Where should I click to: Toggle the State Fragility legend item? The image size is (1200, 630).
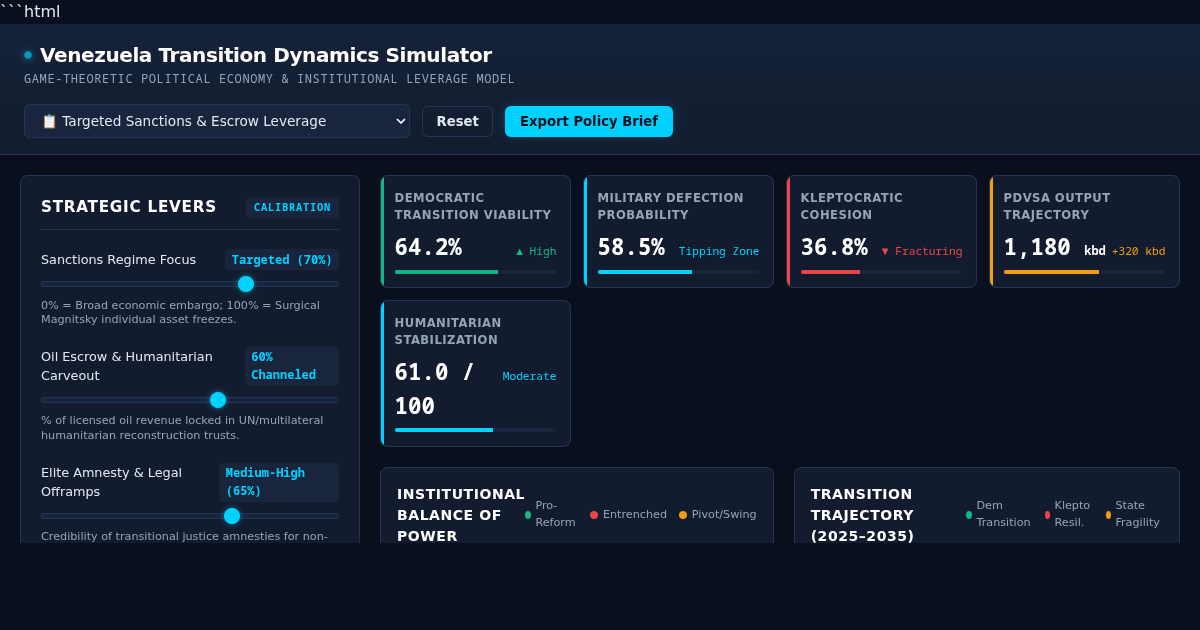point(1134,515)
